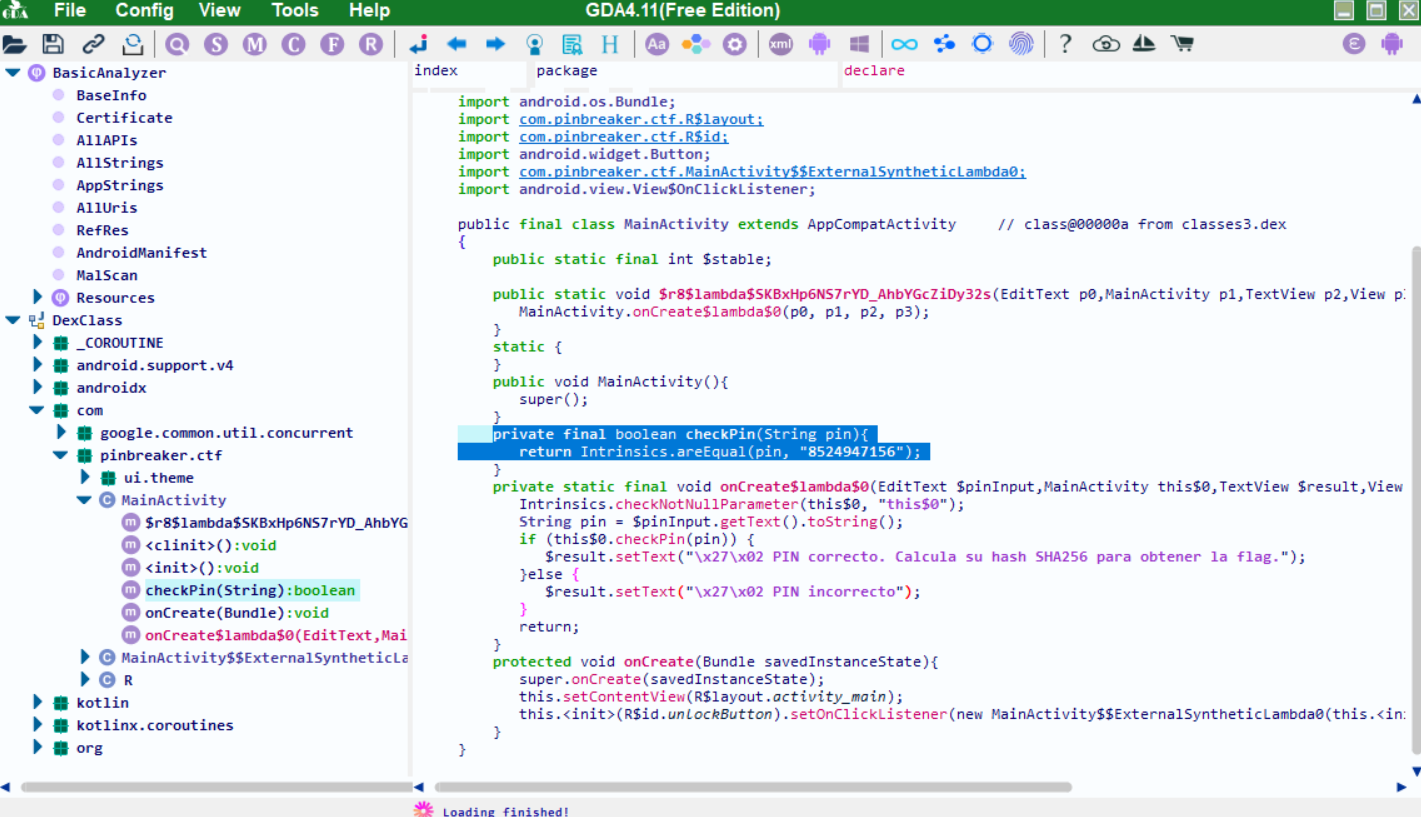Image resolution: width=1421 pixels, height=817 pixels.
Task: Click the sailboat toolbar icon
Action: tap(1144, 44)
